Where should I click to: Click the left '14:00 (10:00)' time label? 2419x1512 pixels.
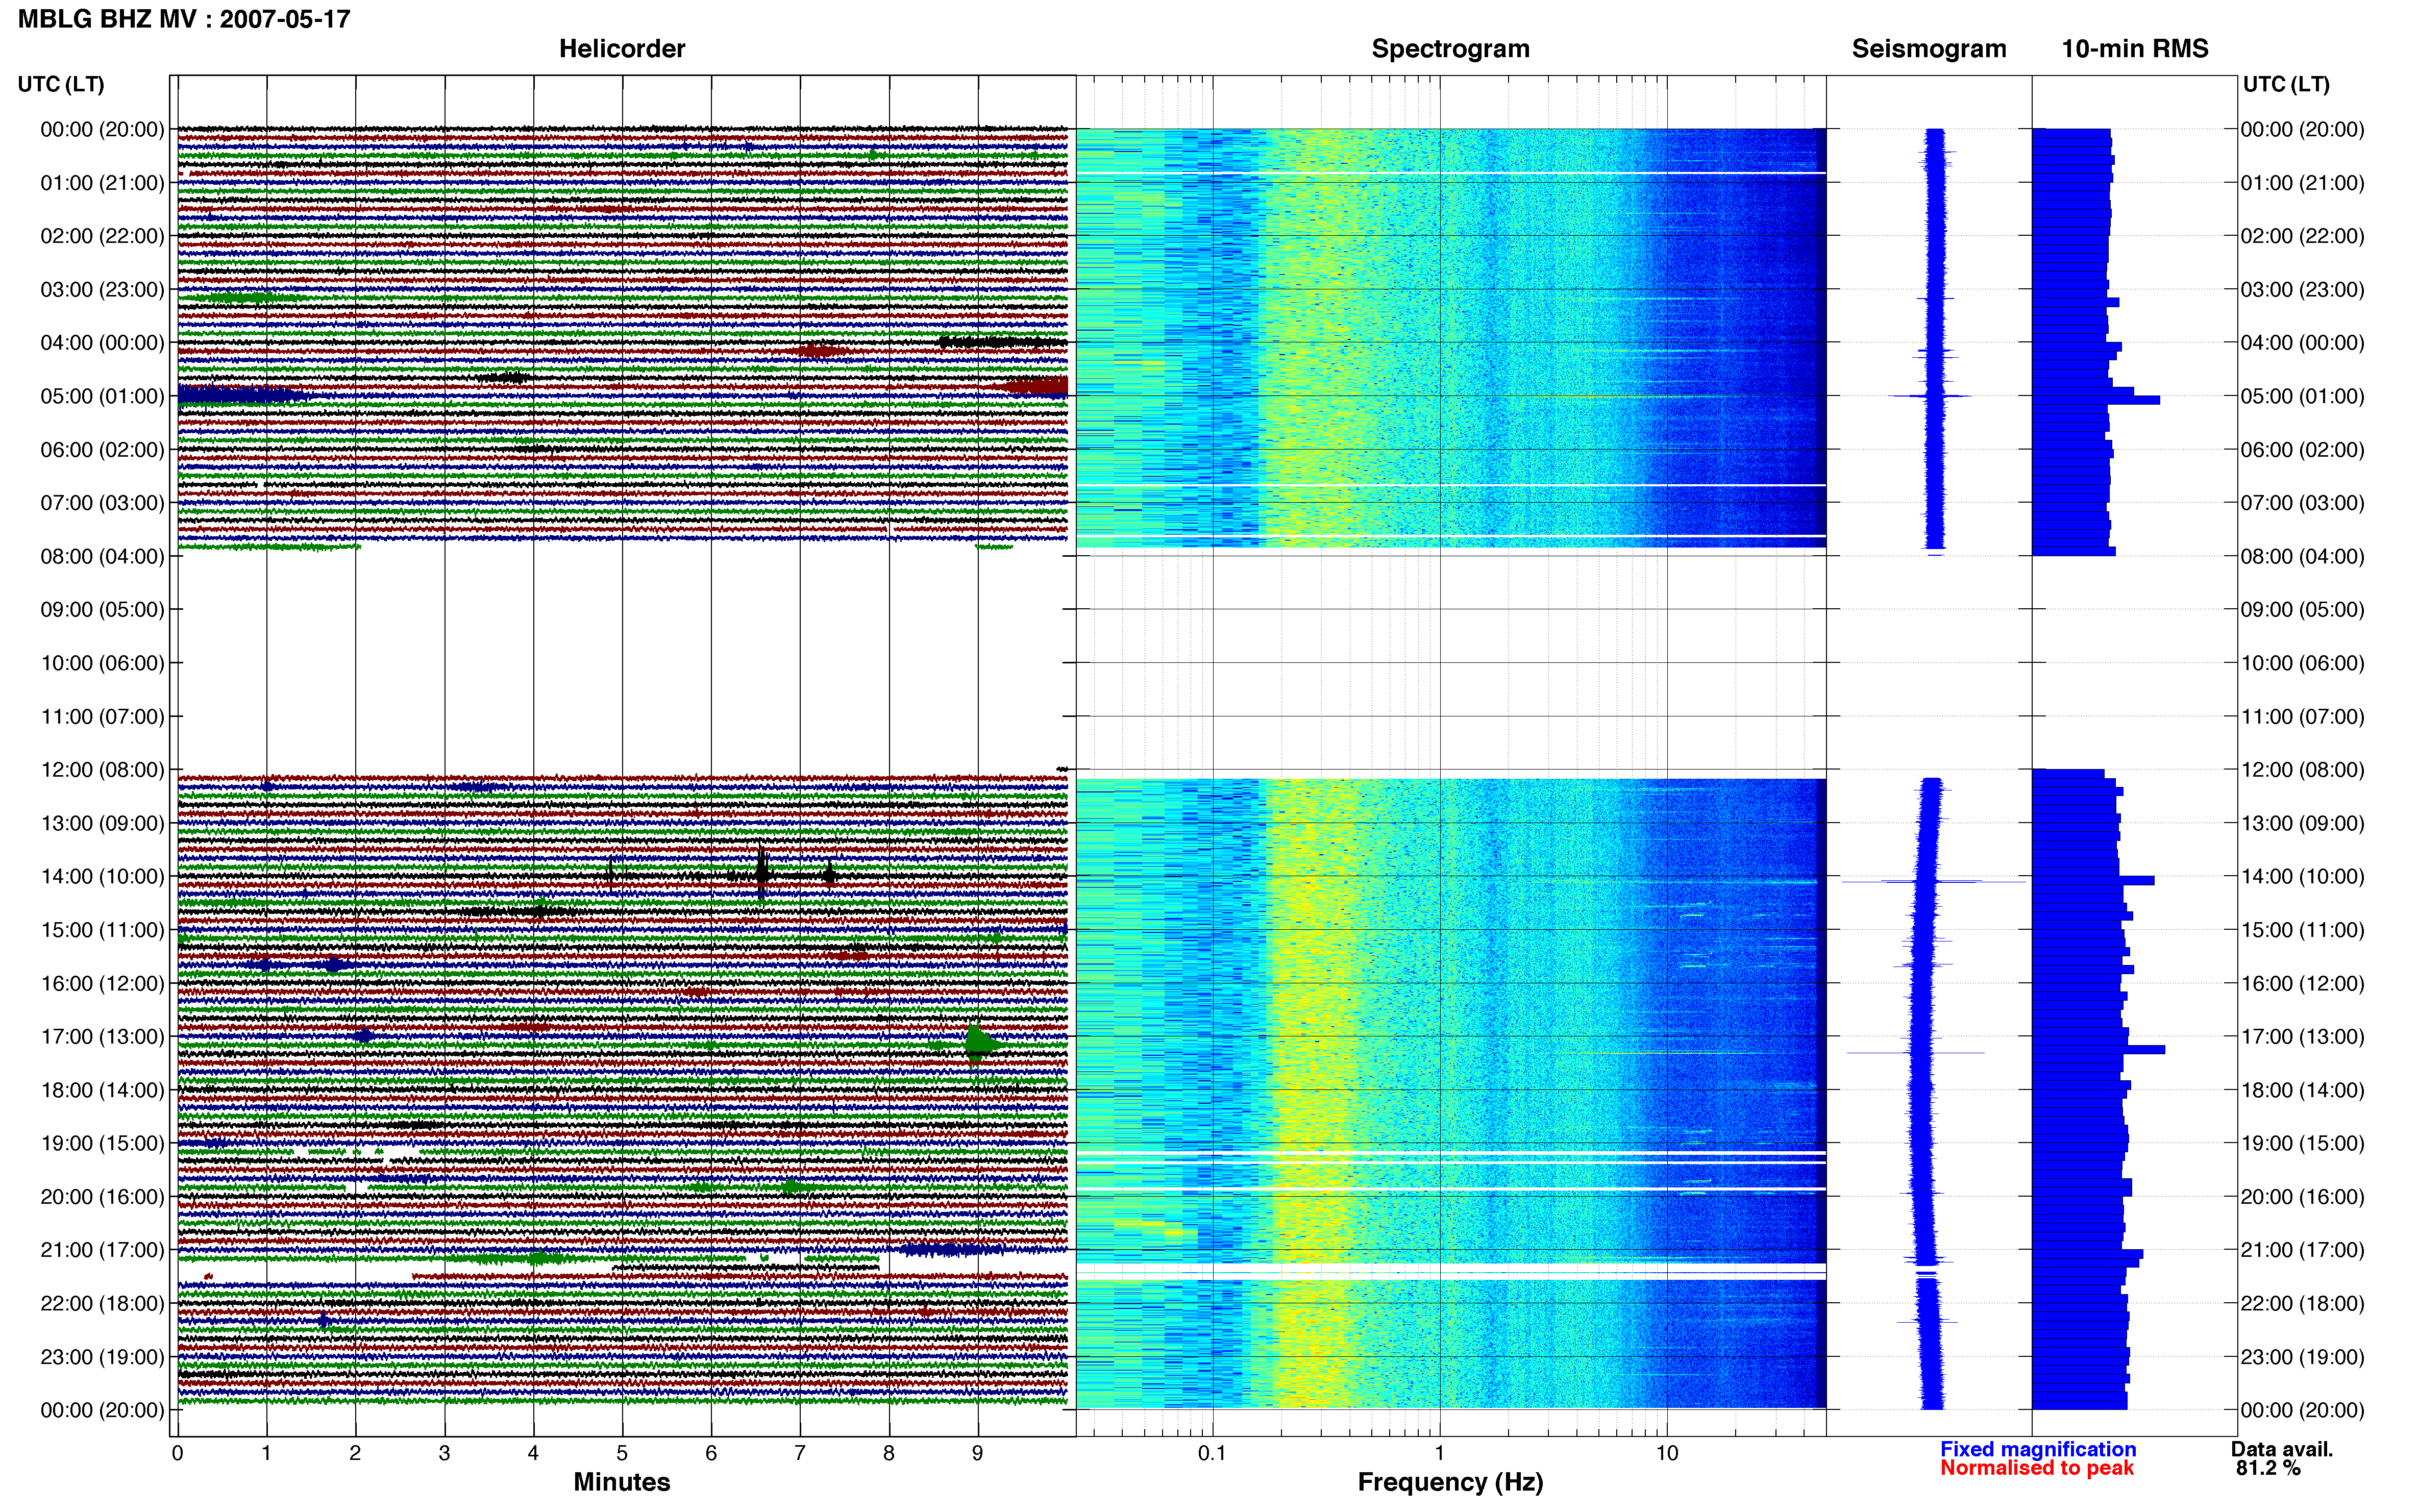[102, 876]
